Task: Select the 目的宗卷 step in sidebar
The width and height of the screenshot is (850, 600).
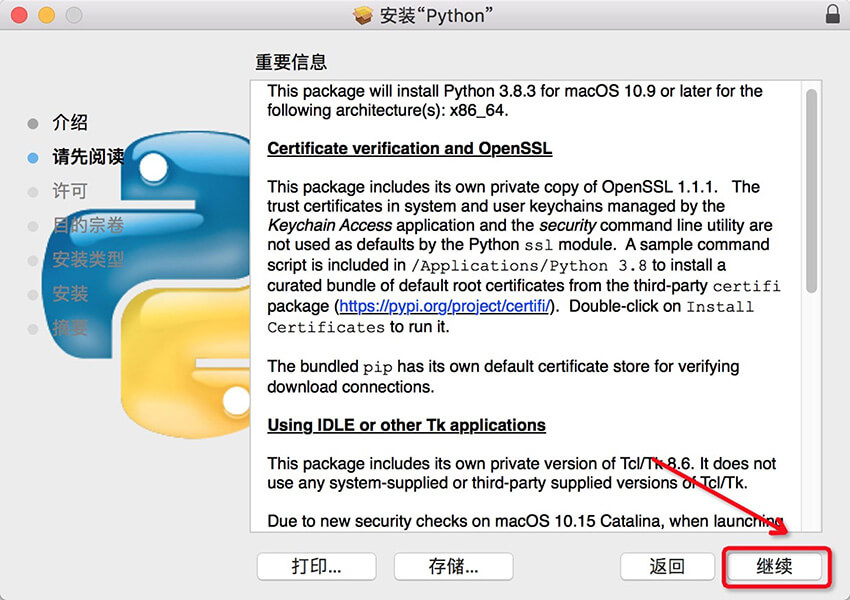Action: click(x=88, y=225)
